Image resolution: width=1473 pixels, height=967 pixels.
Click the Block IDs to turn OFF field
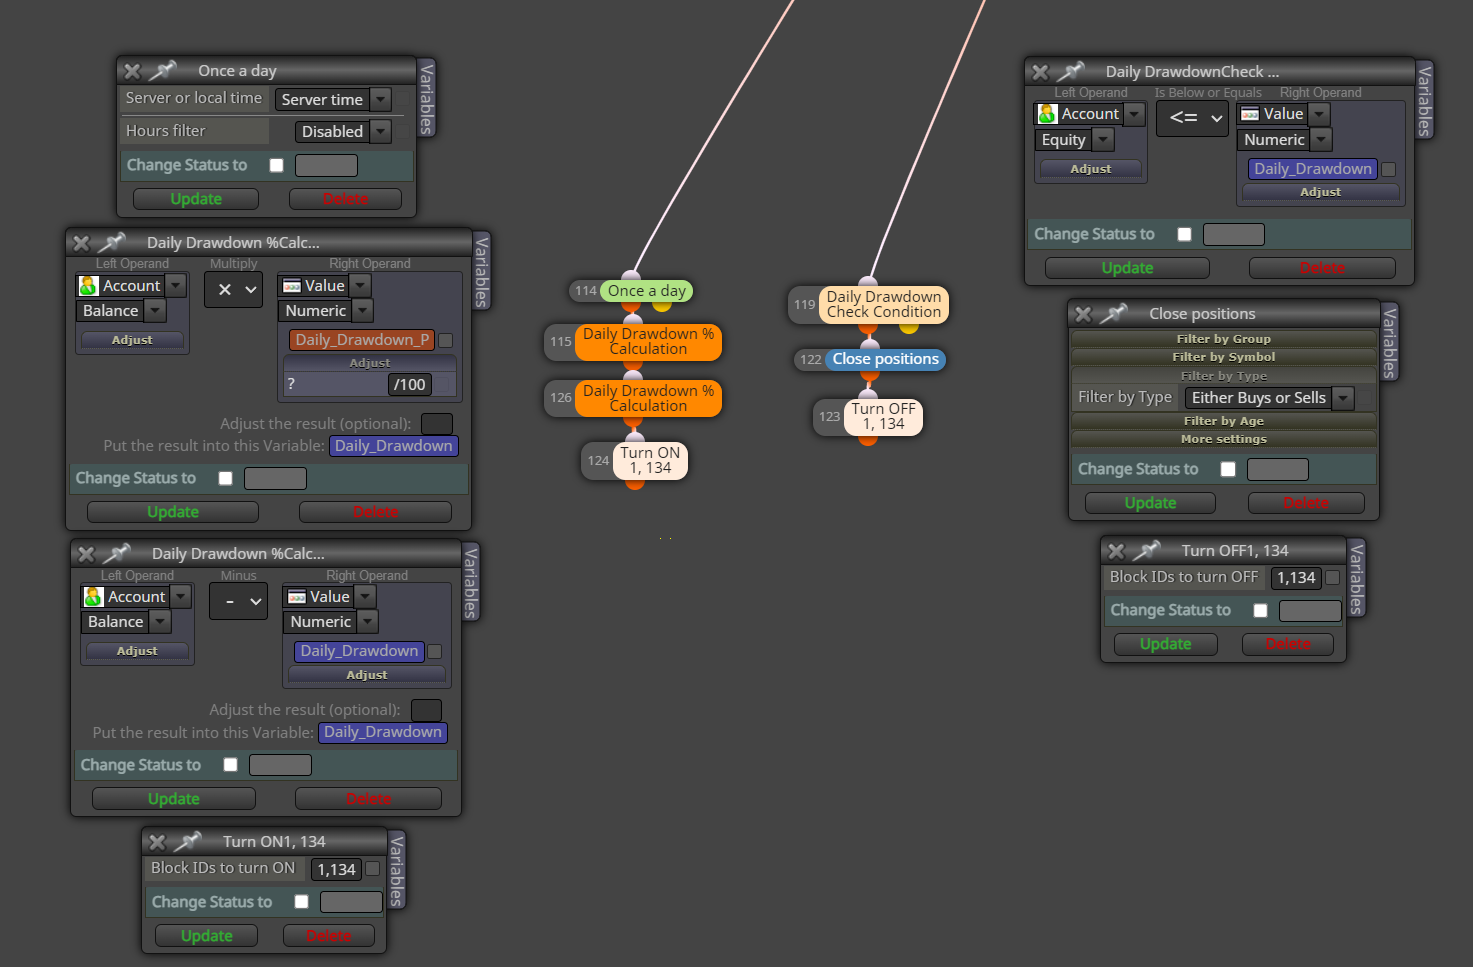pyautogui.click(x=1296, y=578)
